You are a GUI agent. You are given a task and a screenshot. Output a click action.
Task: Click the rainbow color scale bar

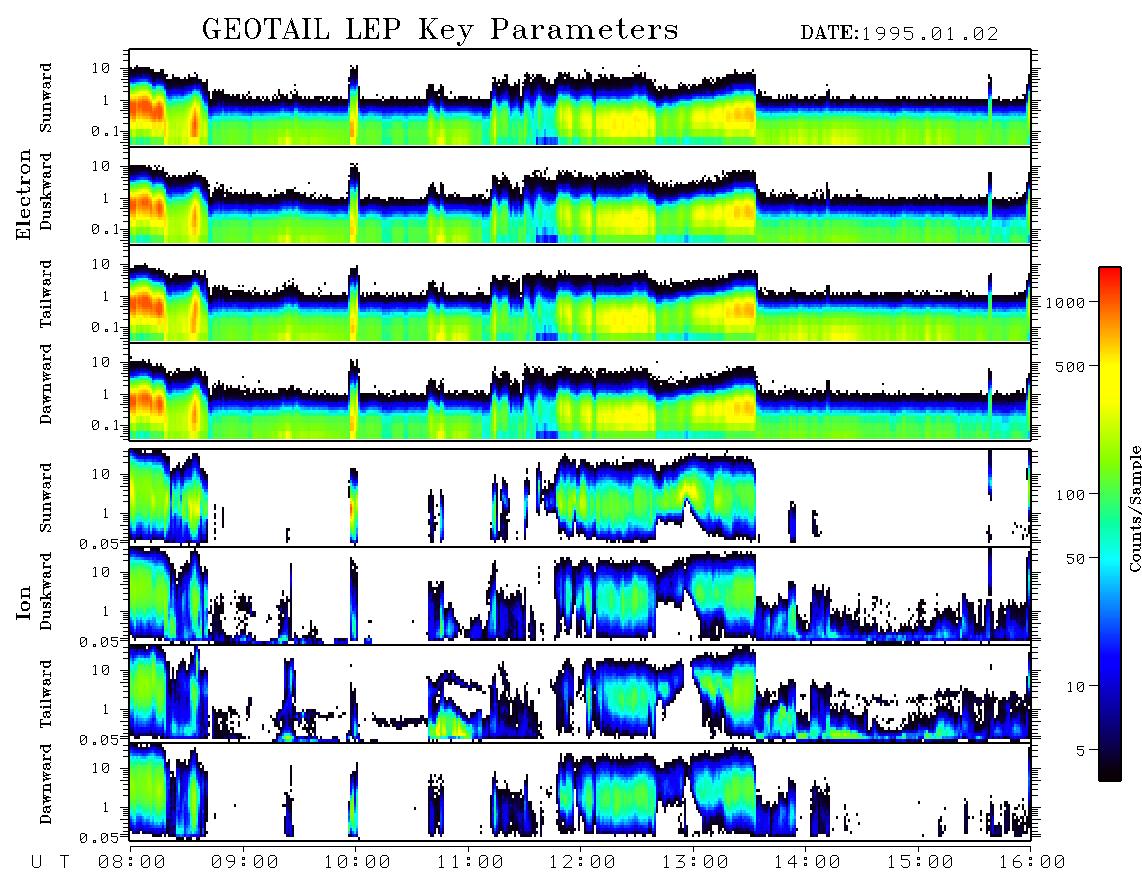click(1109, 524)
